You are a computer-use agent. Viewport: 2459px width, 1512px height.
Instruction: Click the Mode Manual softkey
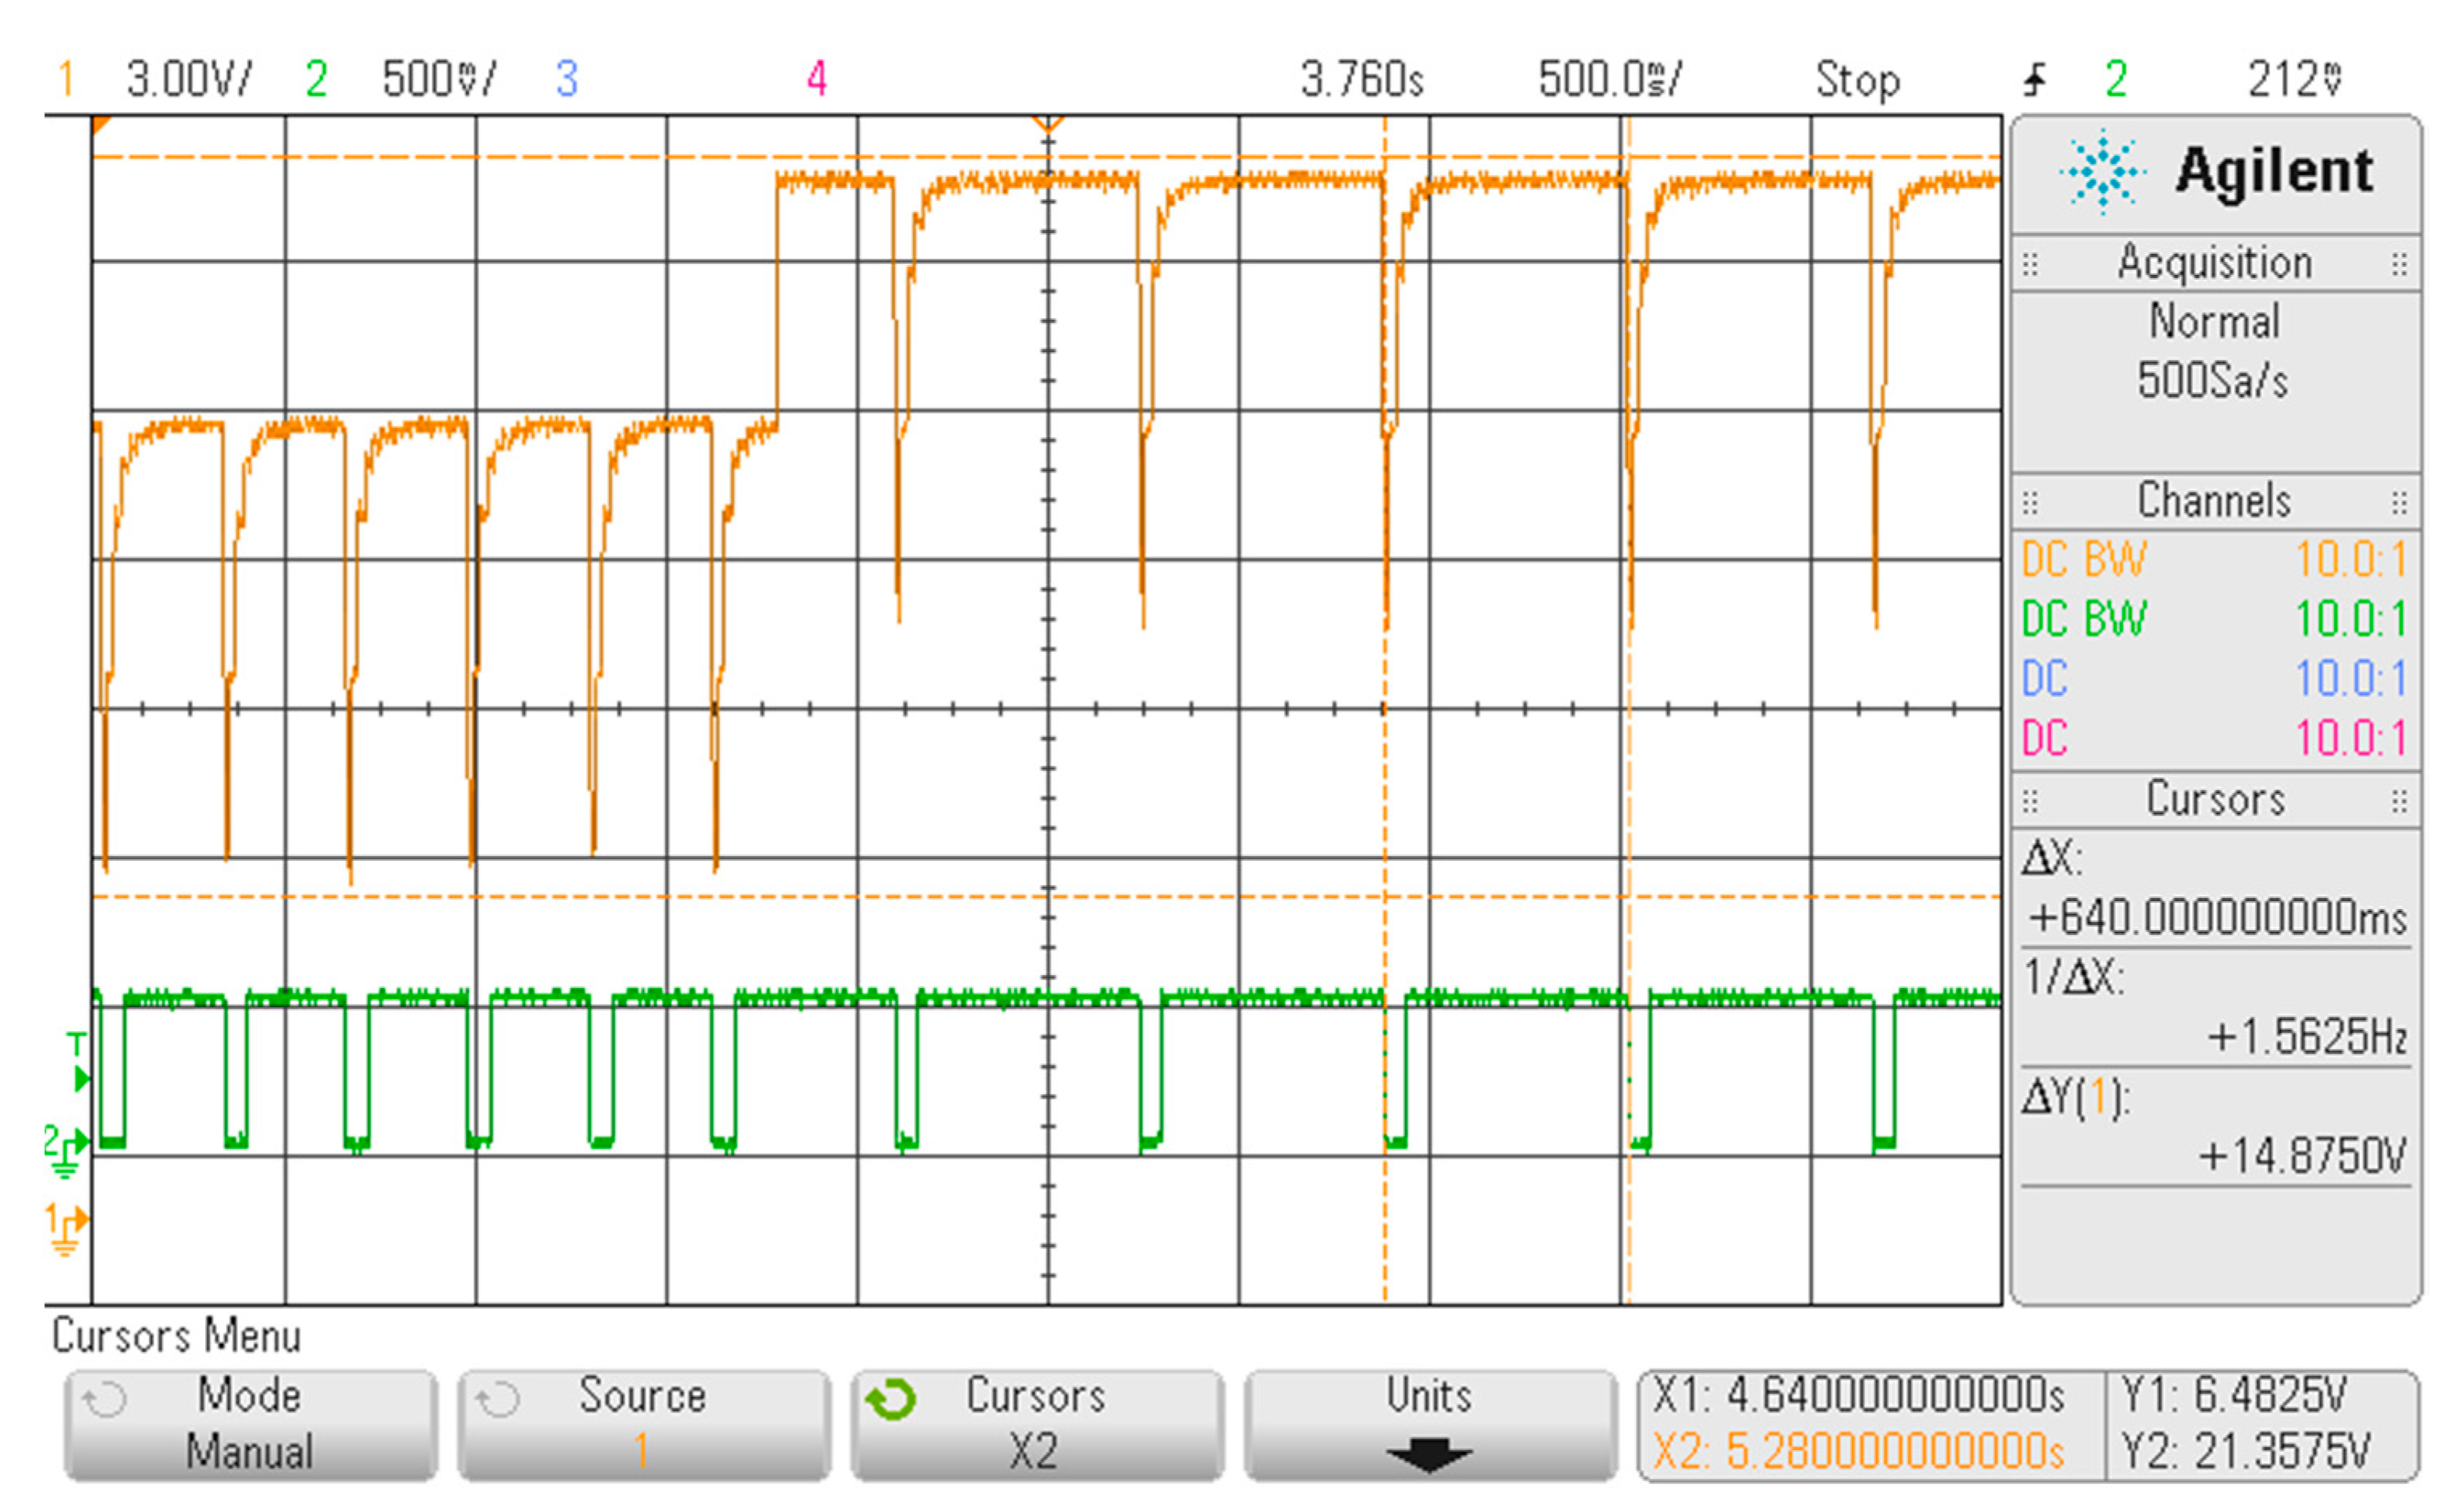[x=250, y=1424]
